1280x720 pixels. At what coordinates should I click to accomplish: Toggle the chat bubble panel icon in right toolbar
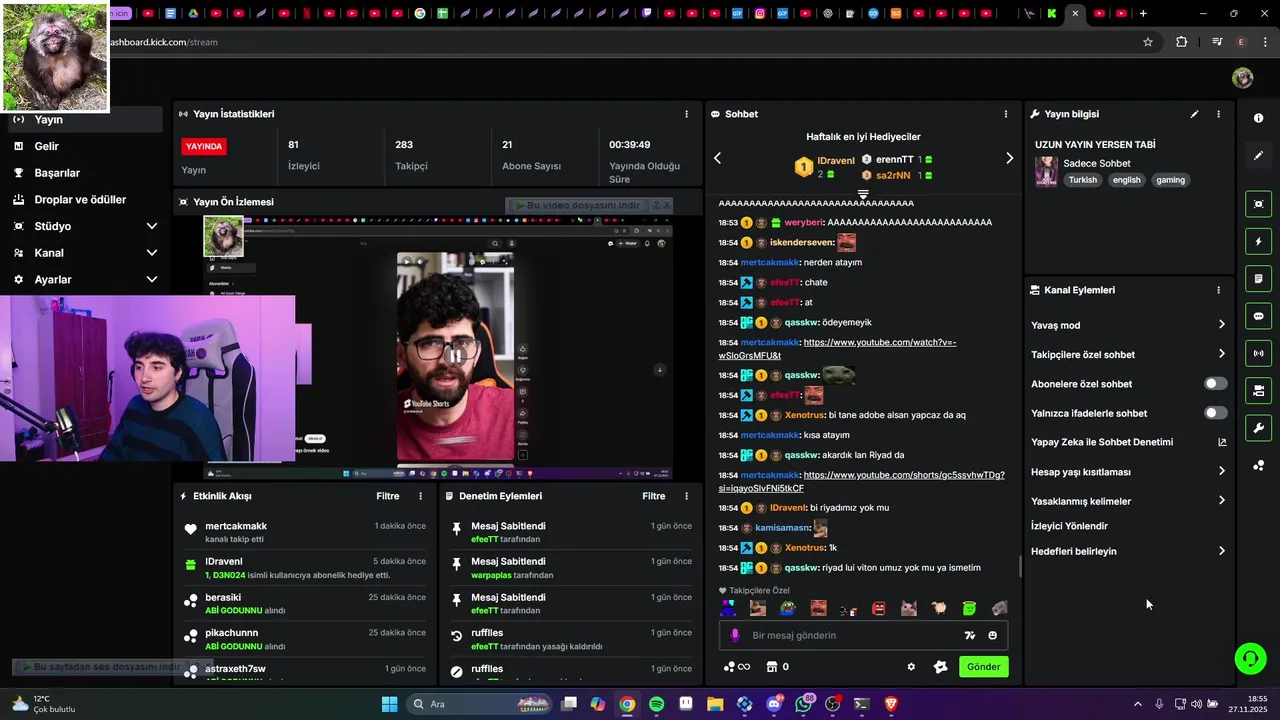click(x=1258, y=316)
